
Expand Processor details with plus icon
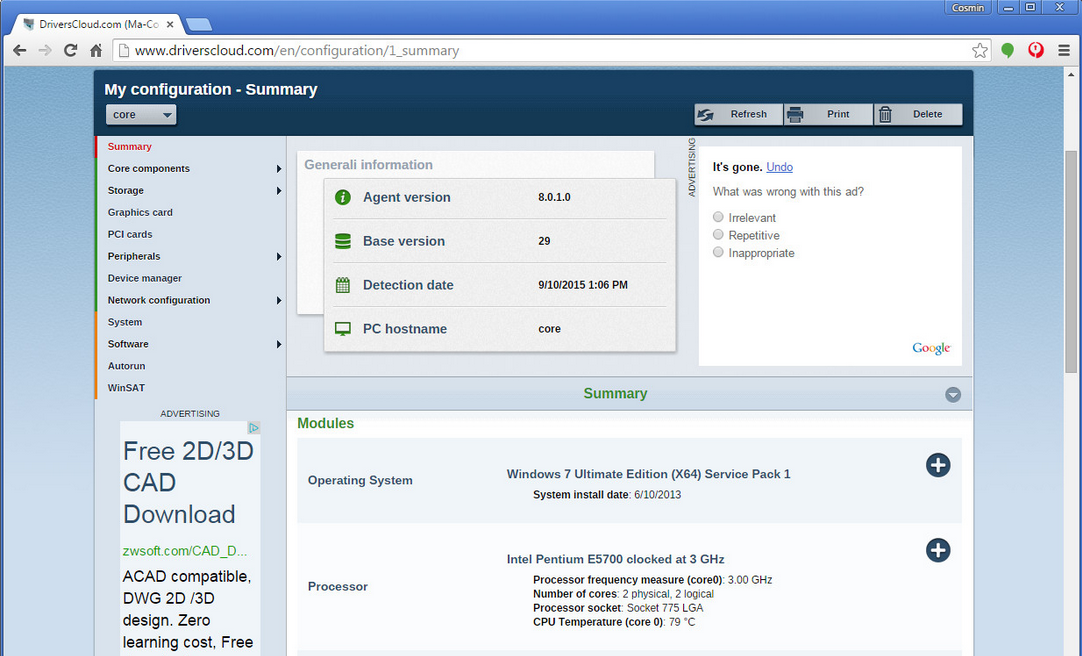coord(938,550)
